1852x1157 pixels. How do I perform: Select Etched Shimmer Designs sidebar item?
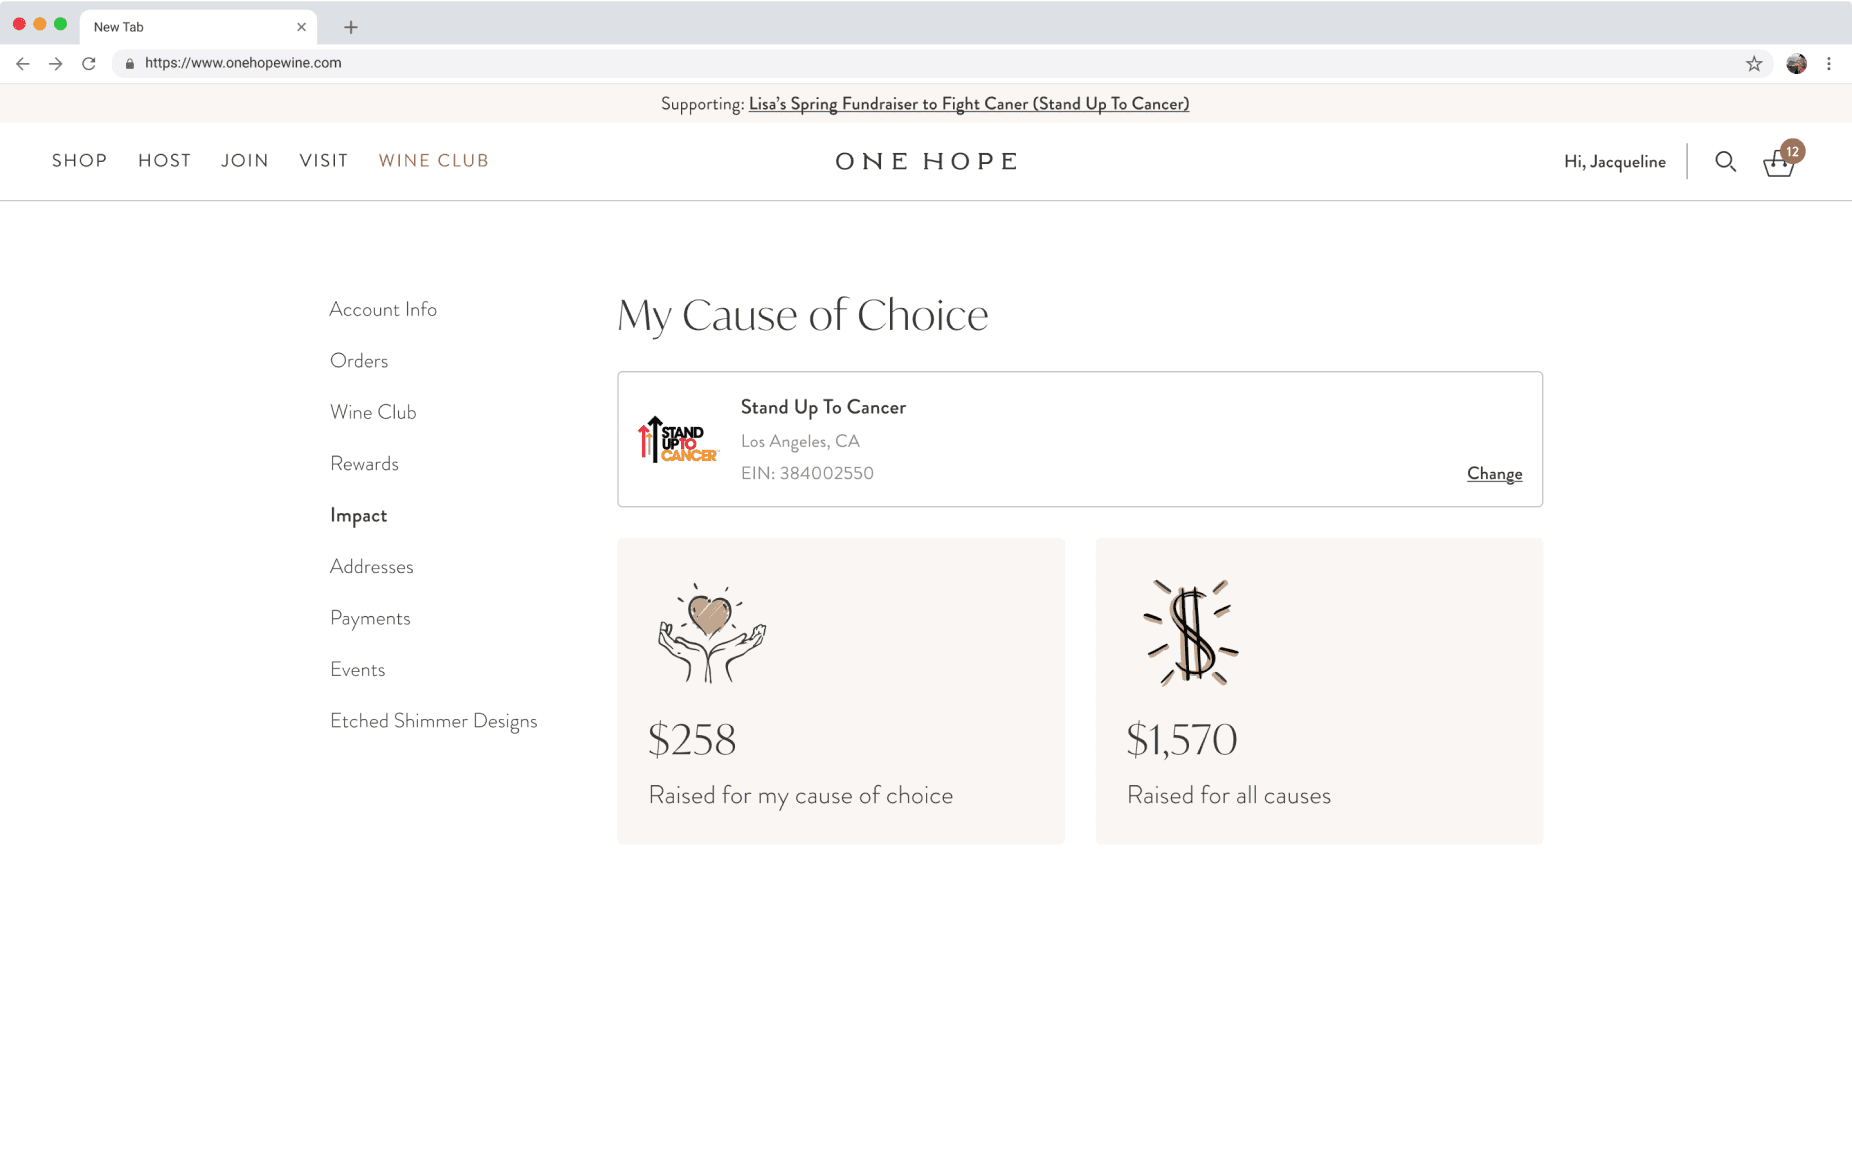point(433,721)
